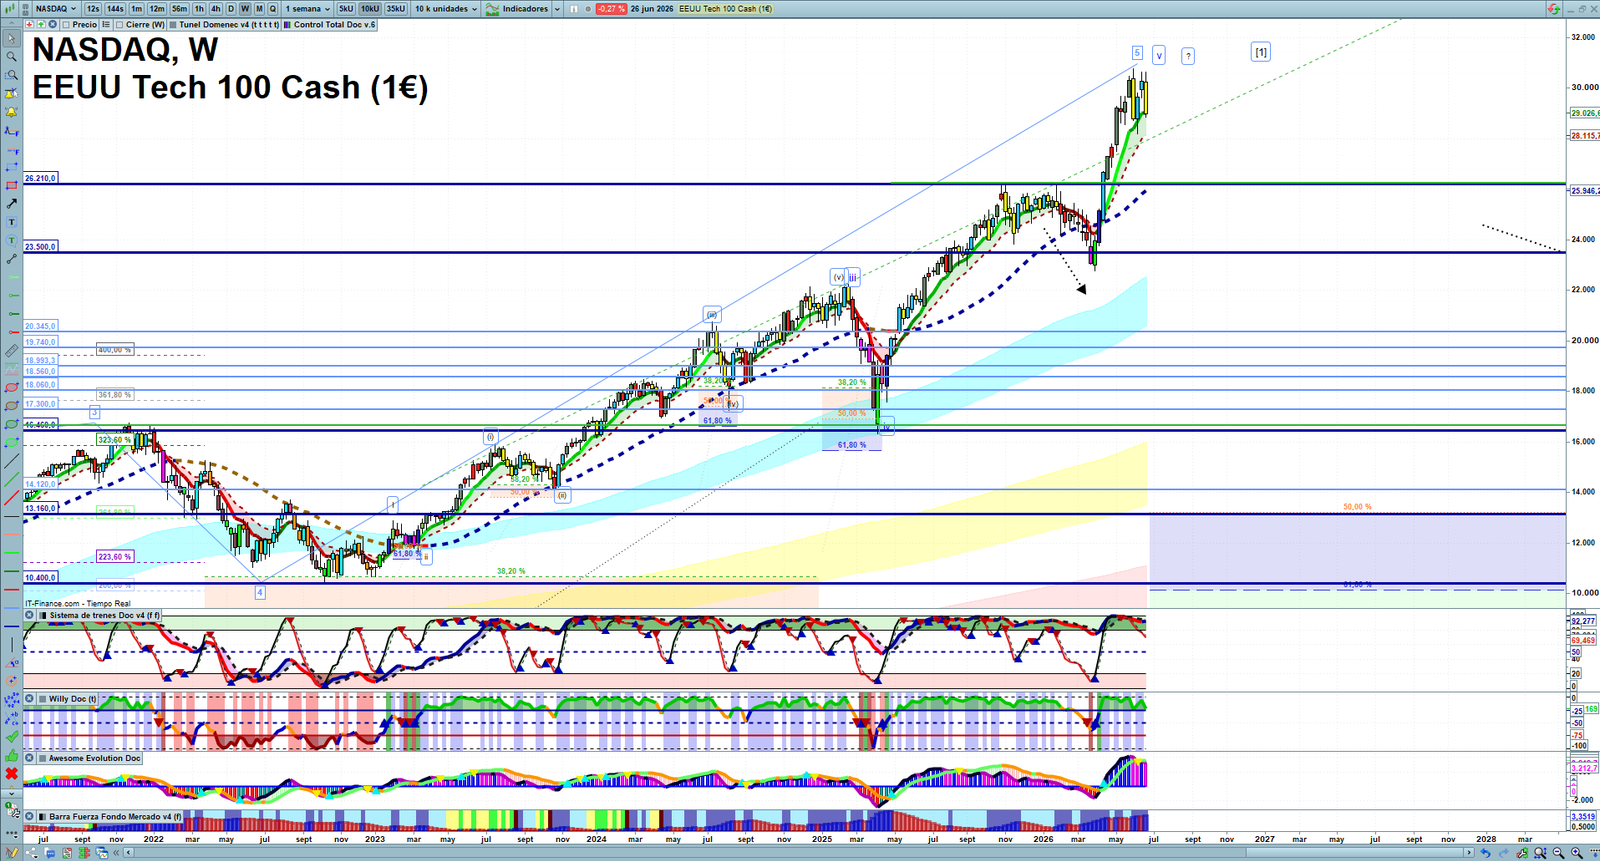This screenshot has width=1600, height=861.
Task: Select the plain yellow alert bell tool
Action: tap(11, 112)
